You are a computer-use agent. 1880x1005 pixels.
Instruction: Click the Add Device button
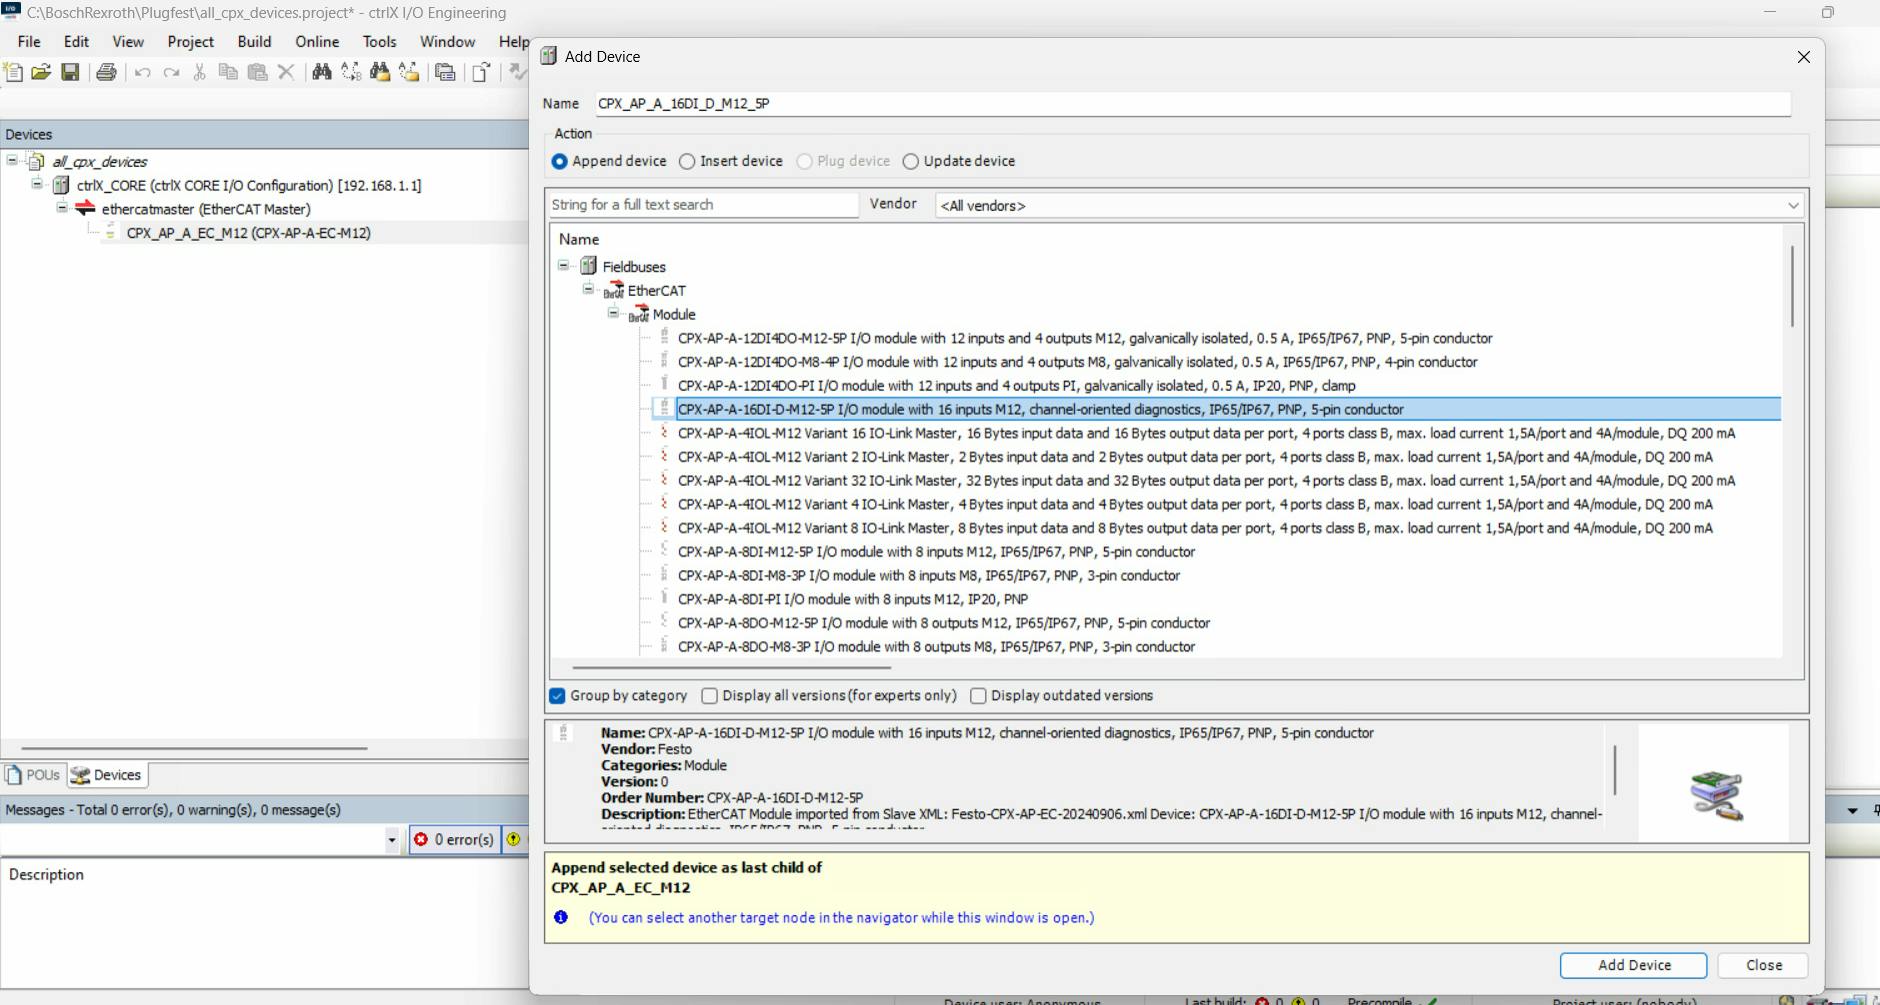[x=1634, y=965]
